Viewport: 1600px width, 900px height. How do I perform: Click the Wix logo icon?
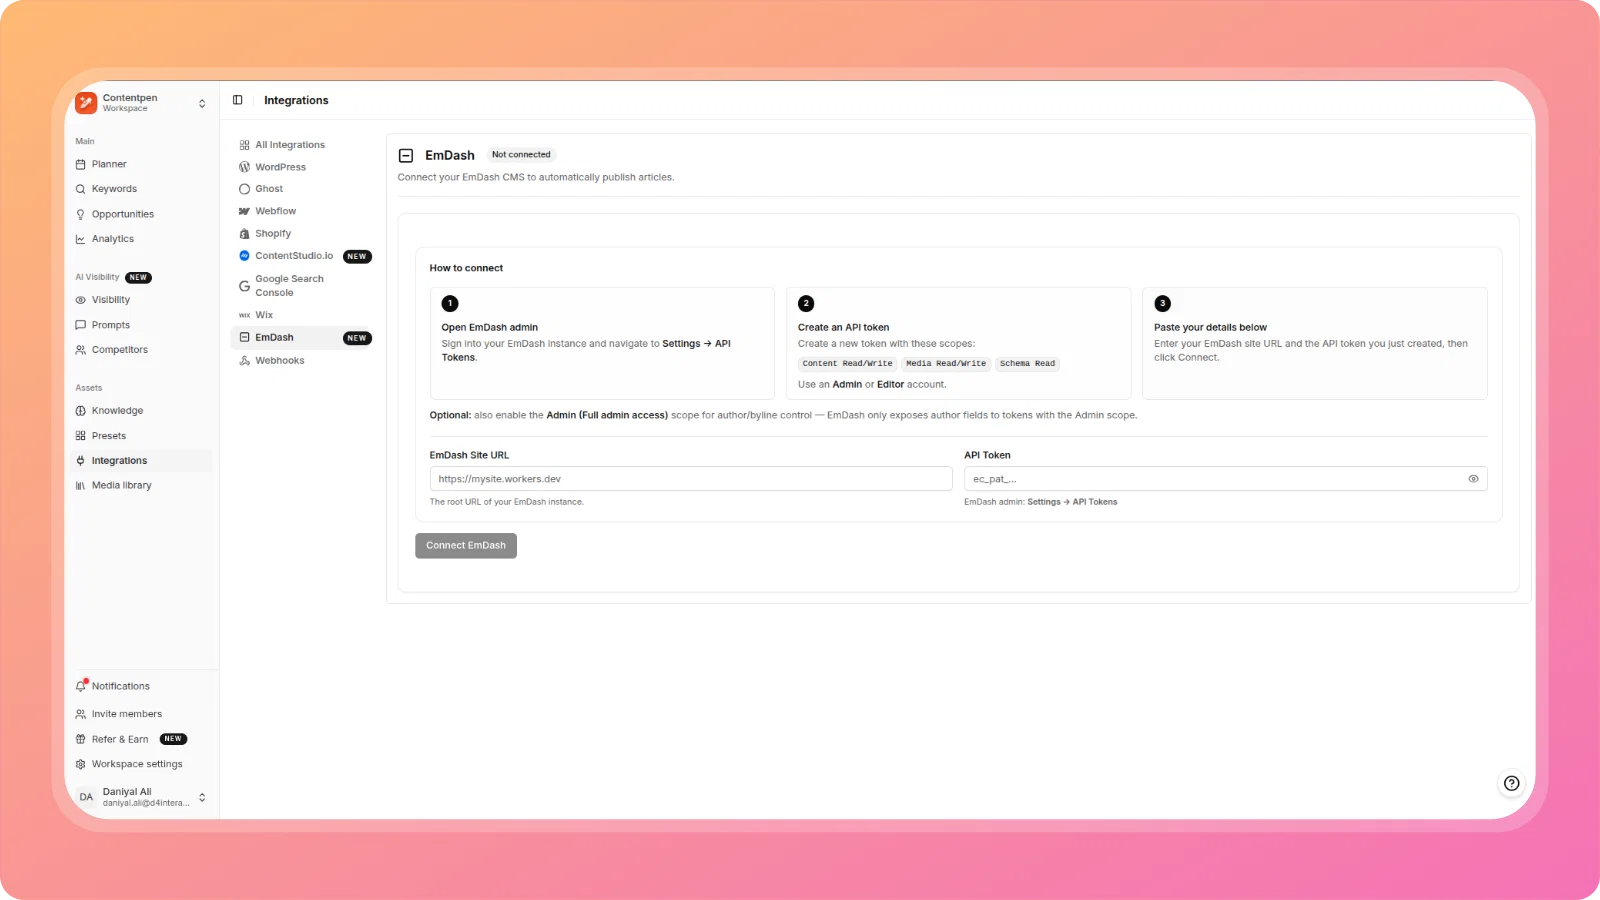[244, 315]
